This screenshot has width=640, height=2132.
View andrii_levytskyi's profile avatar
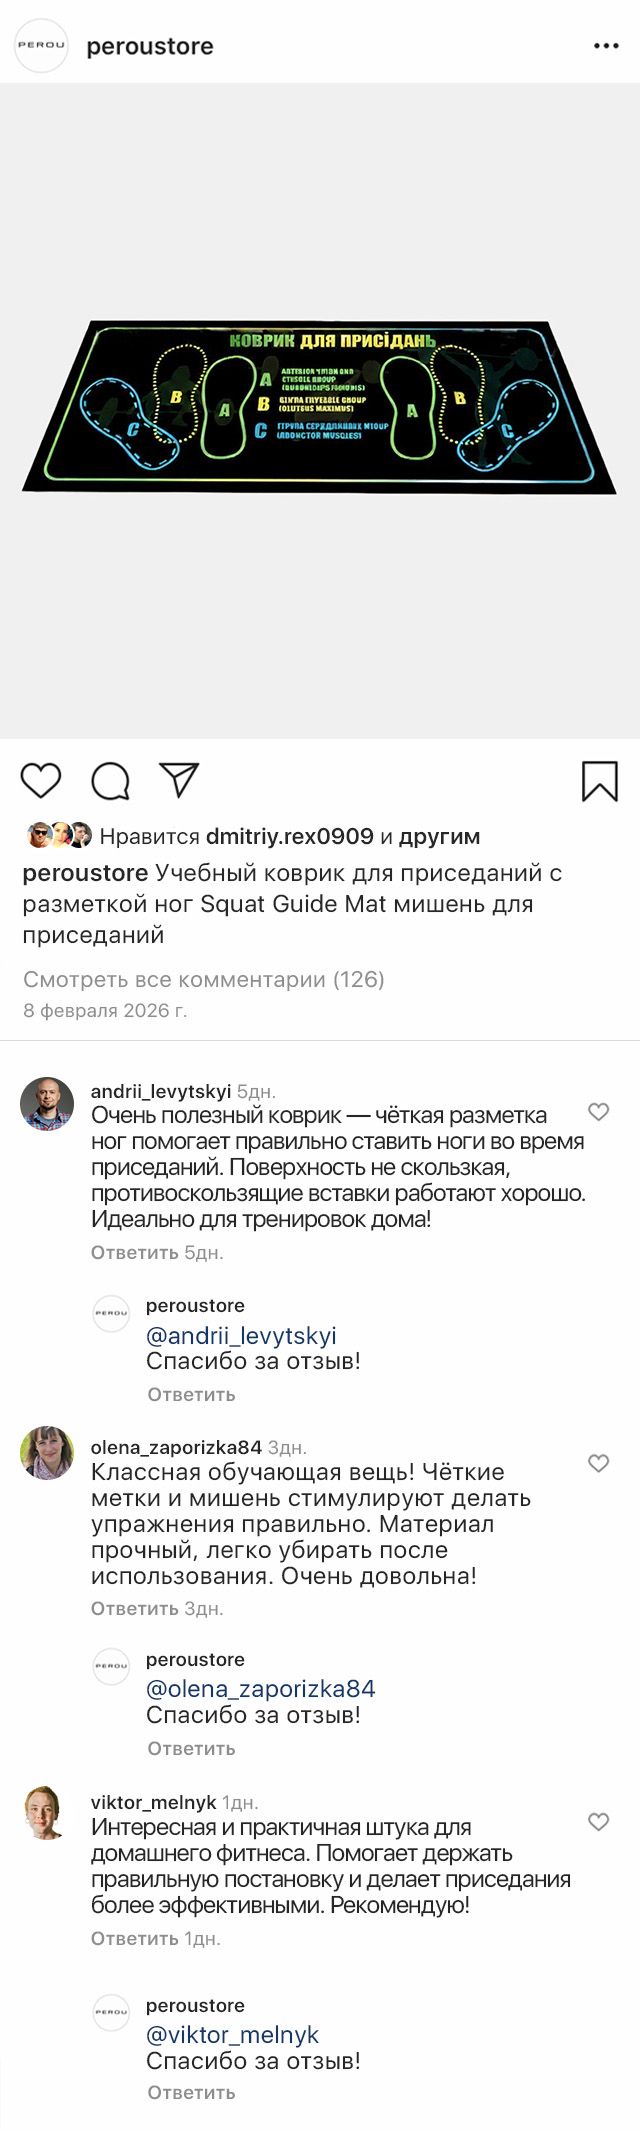point(47,1103)
